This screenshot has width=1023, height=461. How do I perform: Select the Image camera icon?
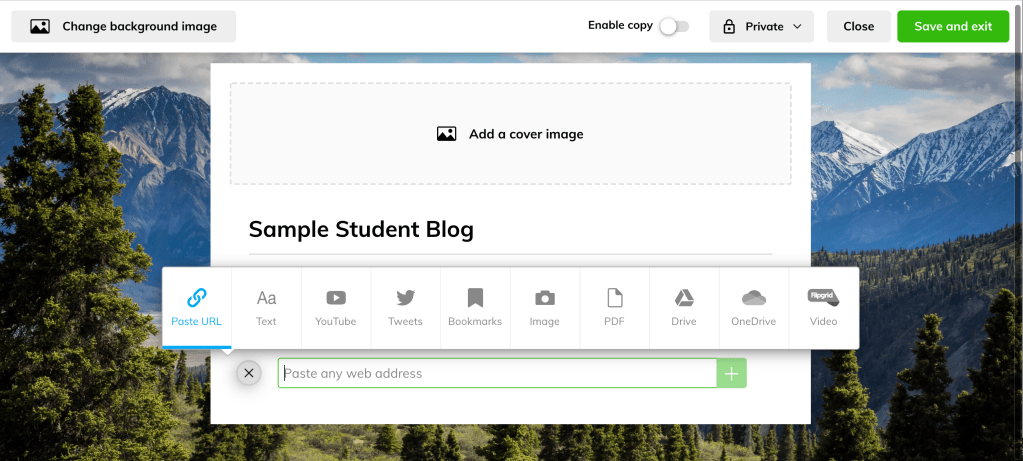click(545, 298)
